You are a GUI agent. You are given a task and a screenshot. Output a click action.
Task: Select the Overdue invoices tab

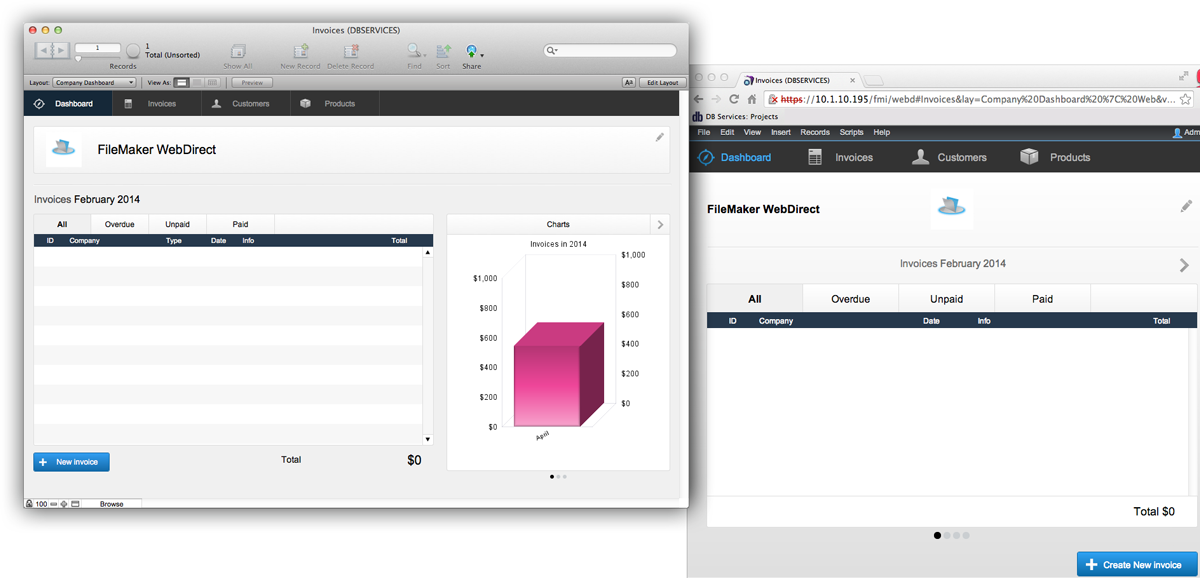click(x=119, y=223)
